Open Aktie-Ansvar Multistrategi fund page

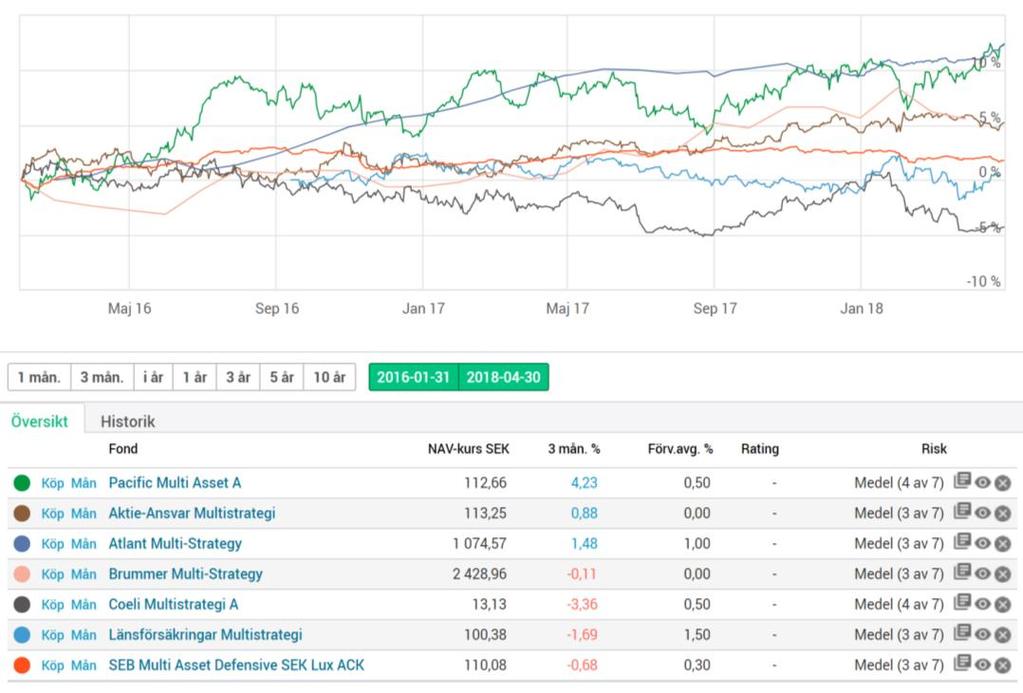pyautogui.click(x=192, y=514)
